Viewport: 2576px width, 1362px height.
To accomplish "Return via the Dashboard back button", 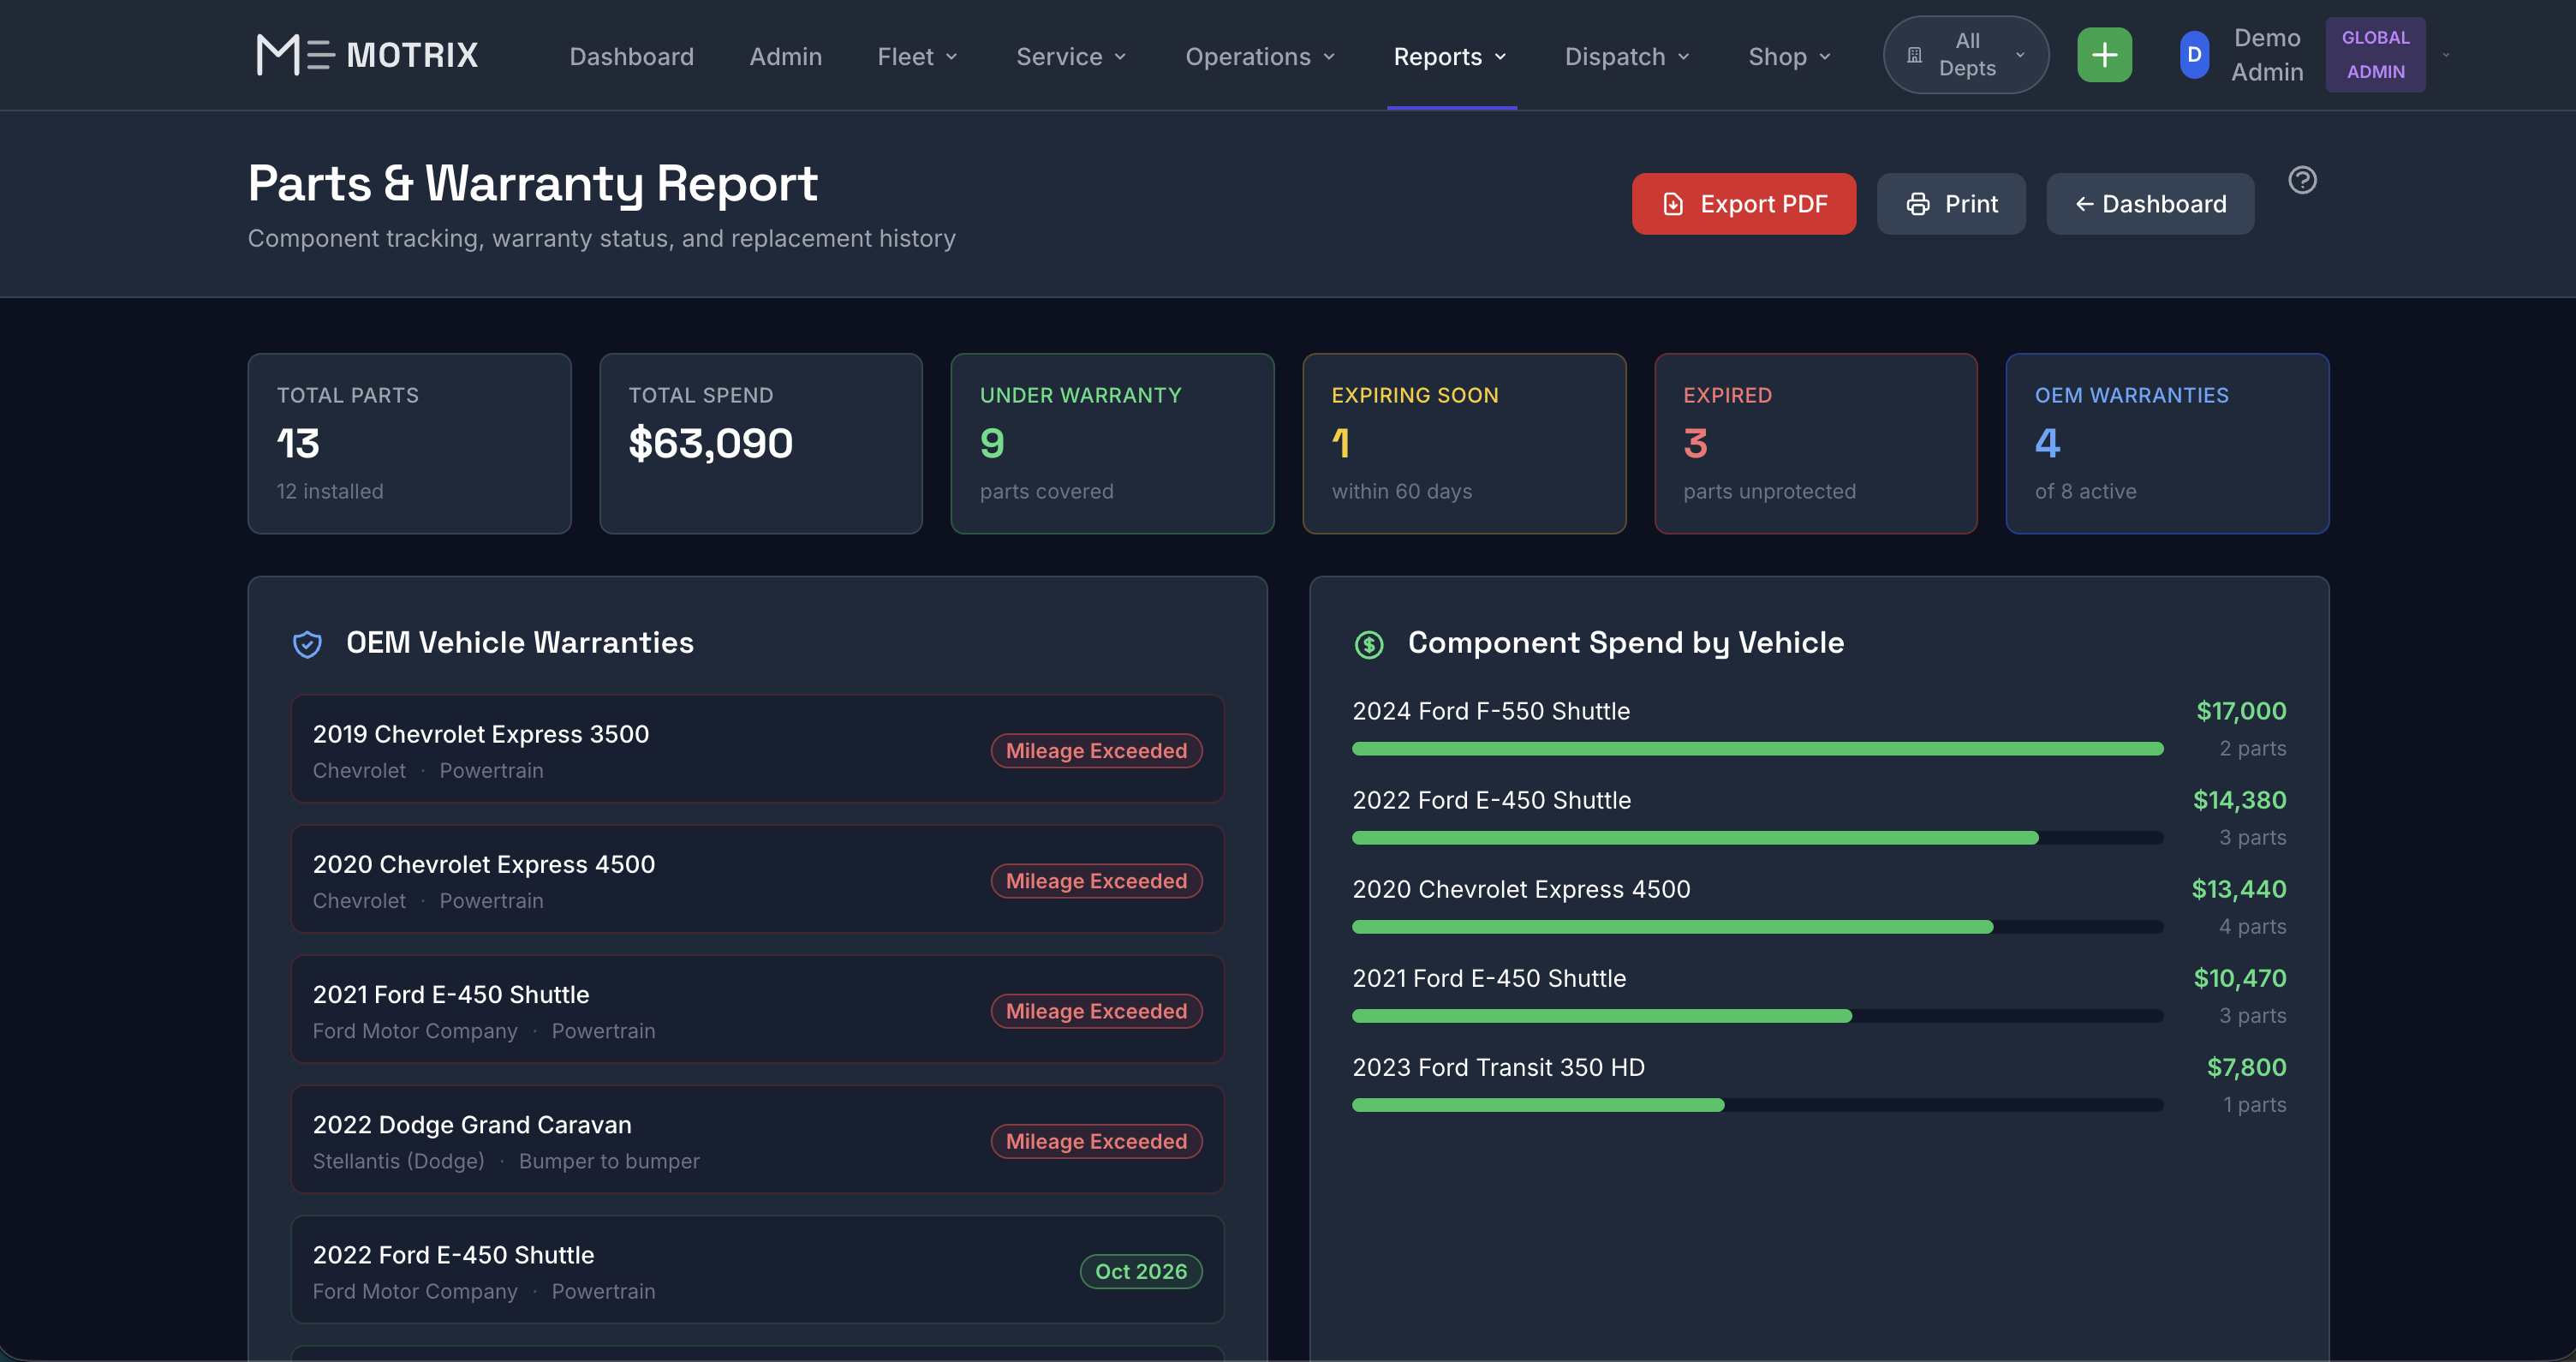I will pos(2150,203).
